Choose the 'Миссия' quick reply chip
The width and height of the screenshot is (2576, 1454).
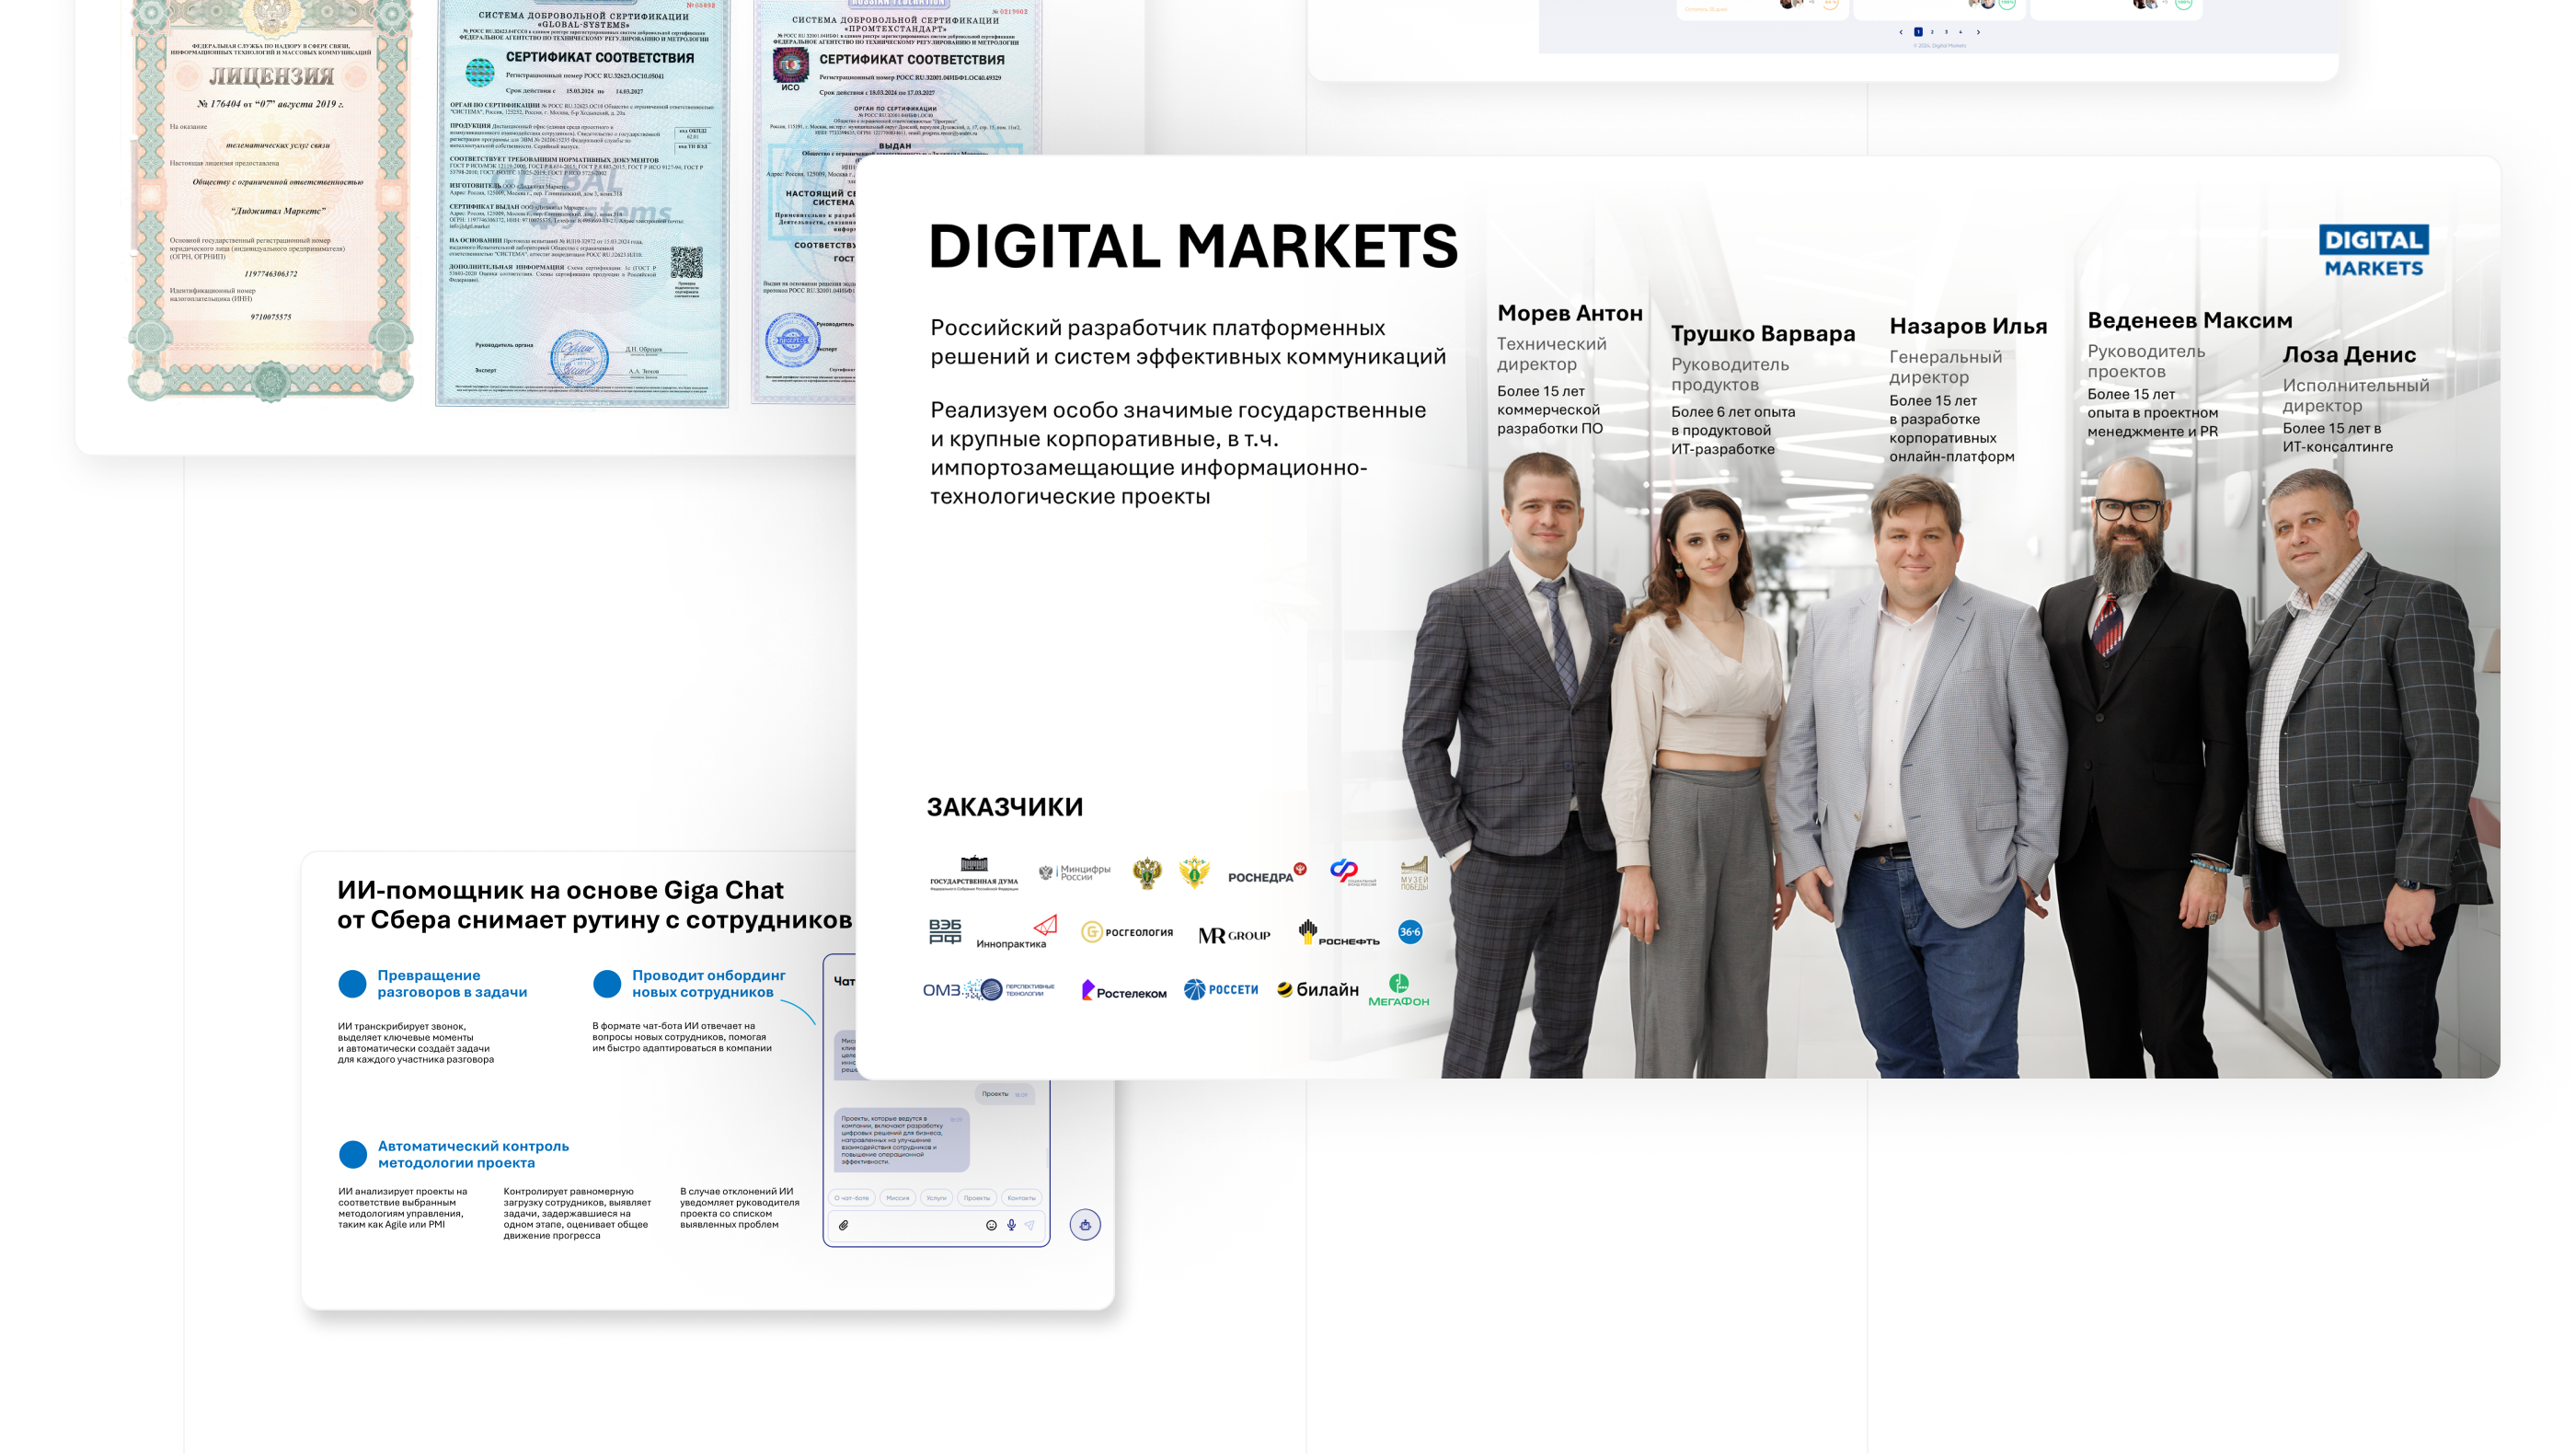898,1198
